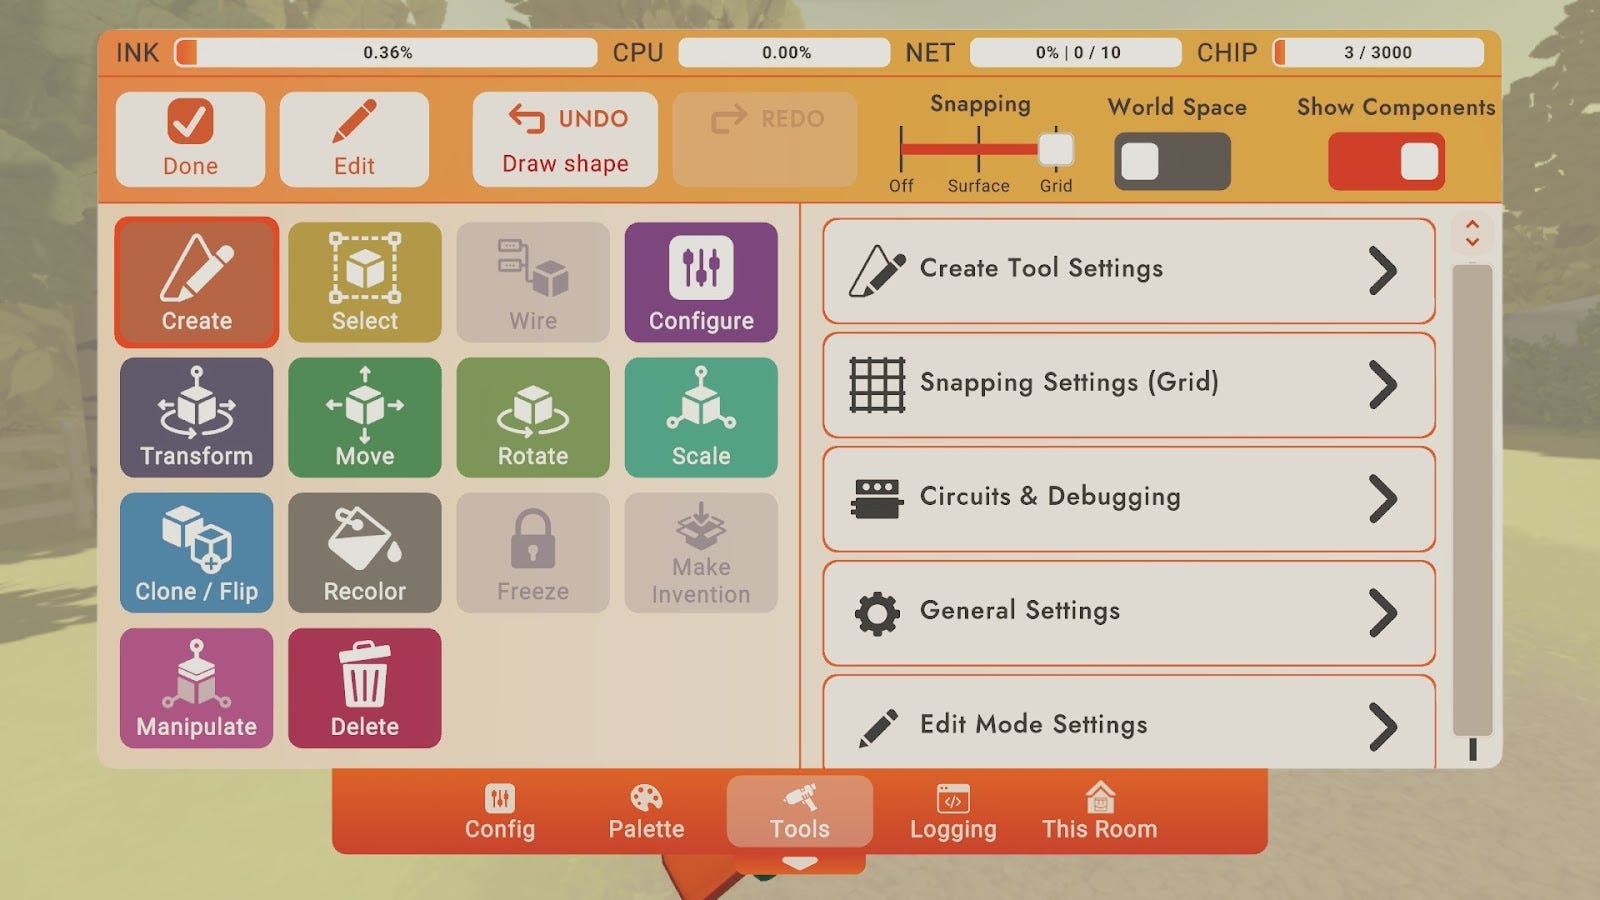Choose the Select tool

click(365, 282)
